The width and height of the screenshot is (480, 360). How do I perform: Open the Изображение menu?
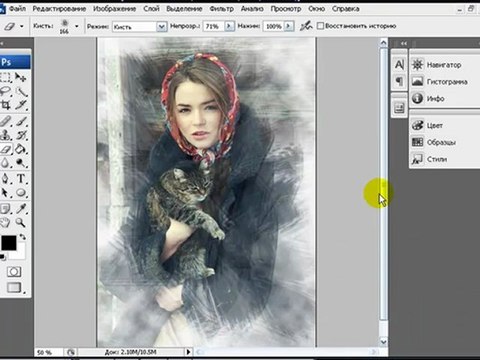pos(114,9)
